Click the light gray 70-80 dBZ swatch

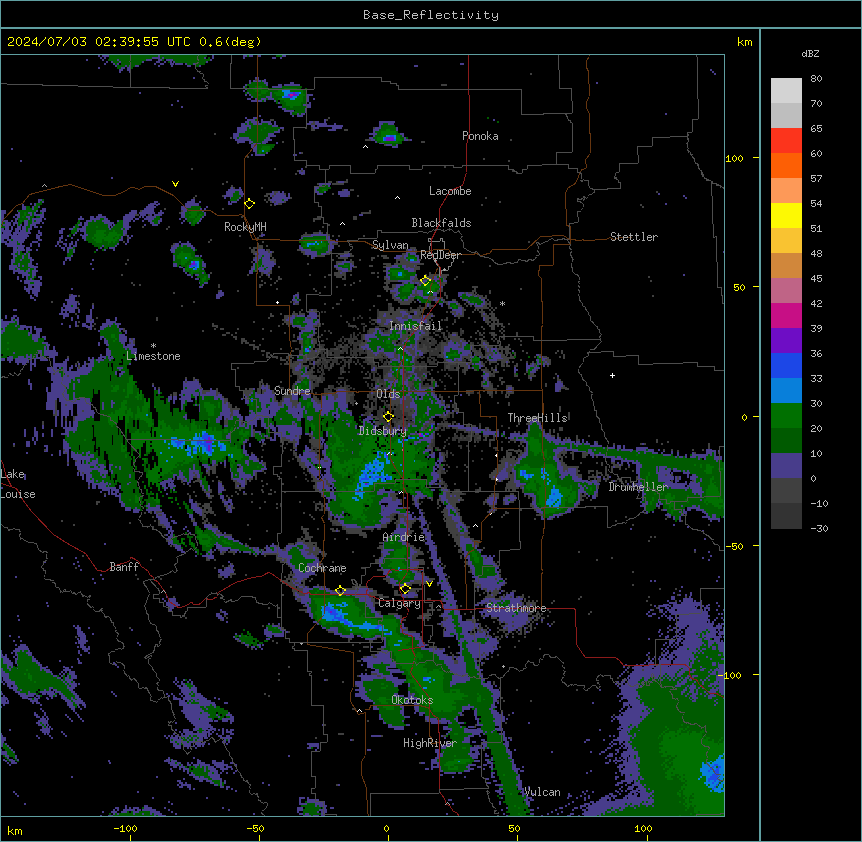pyautogui.click(x=786, y=91)
